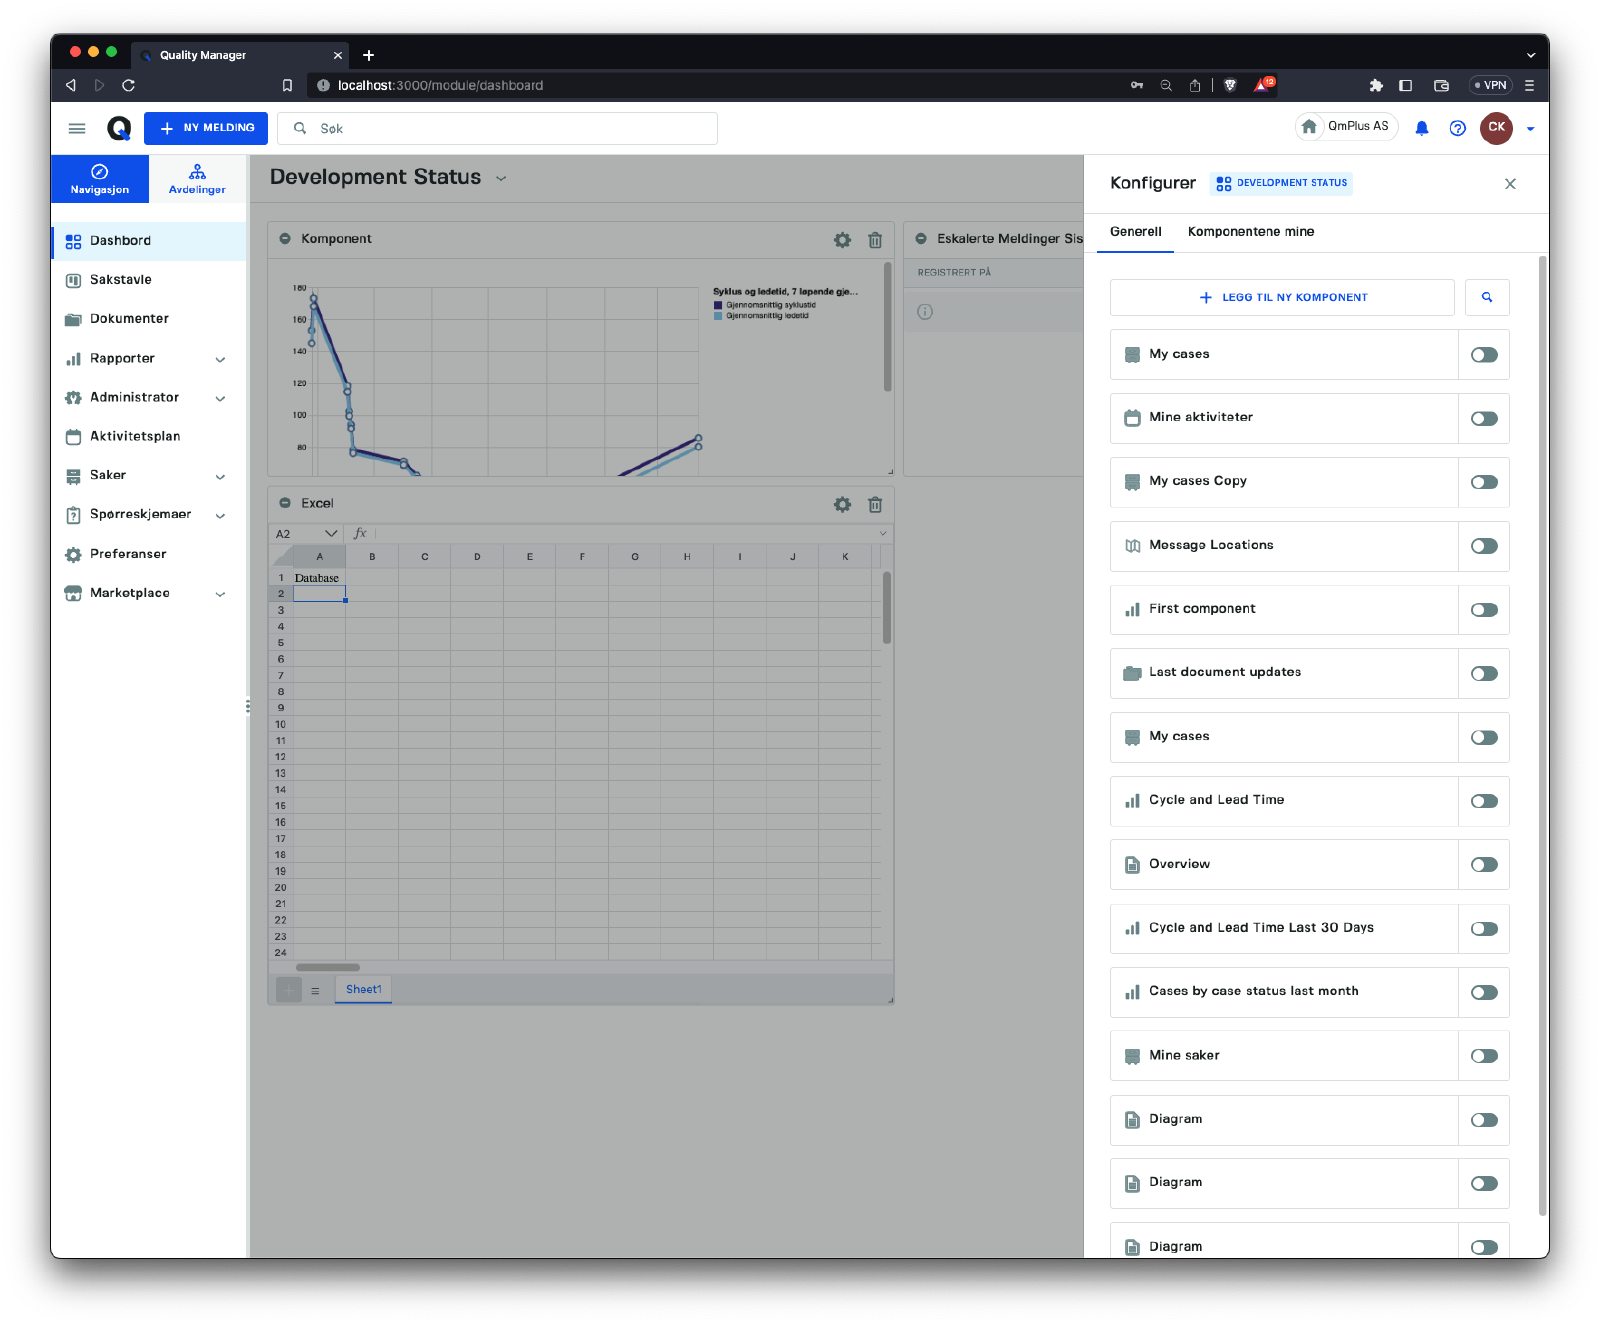Collapse the Eskalerte Meldinger widget
1600x1325 pixels.
(x=921, y=239)
